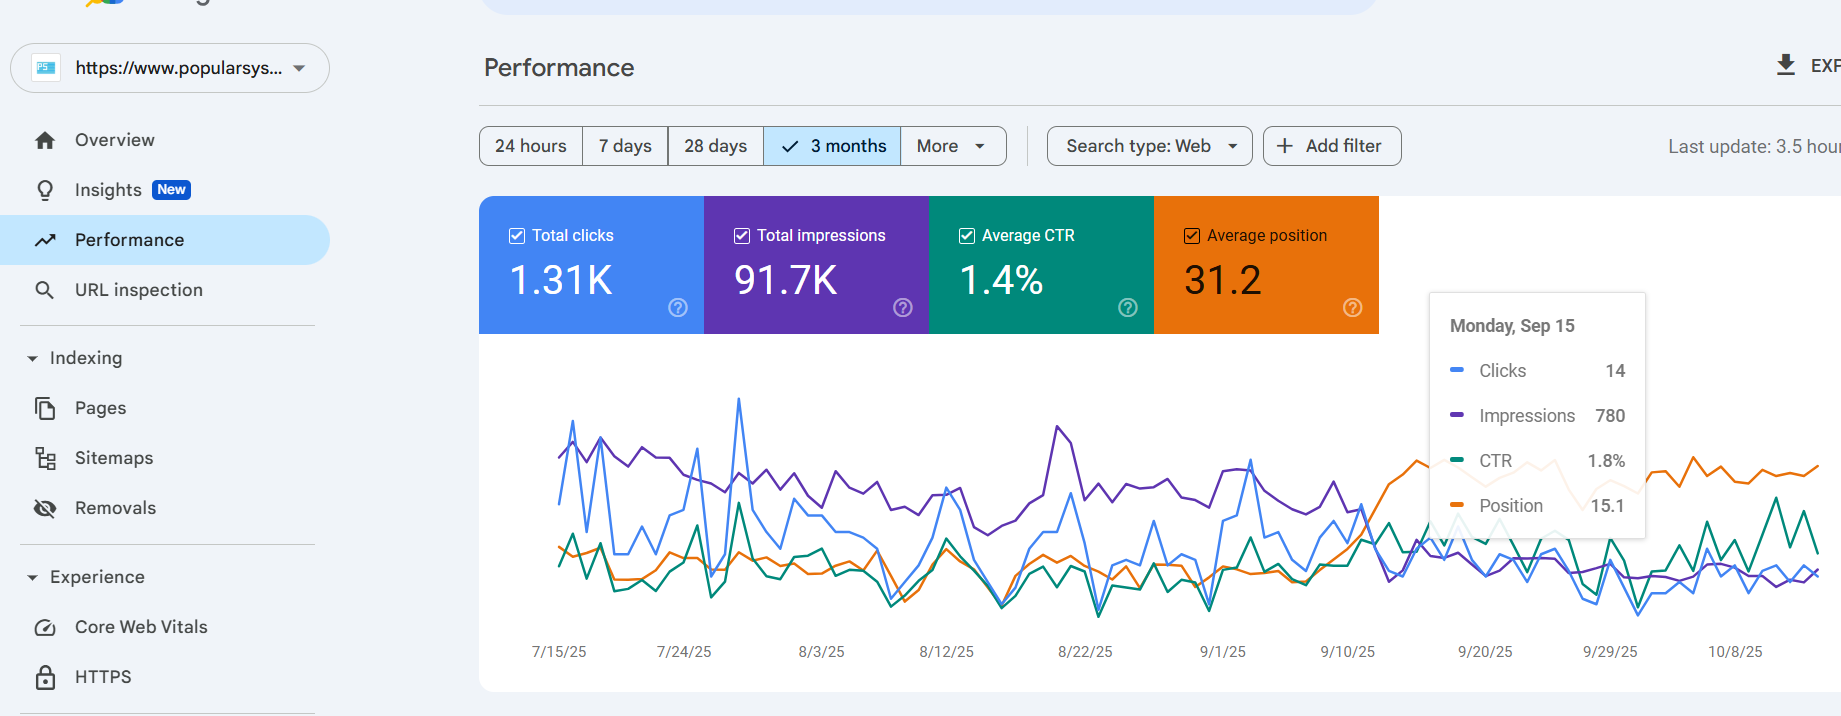Collapse the Indexing section
Viewport: 1841px width, 716px height.
(33, 358)
